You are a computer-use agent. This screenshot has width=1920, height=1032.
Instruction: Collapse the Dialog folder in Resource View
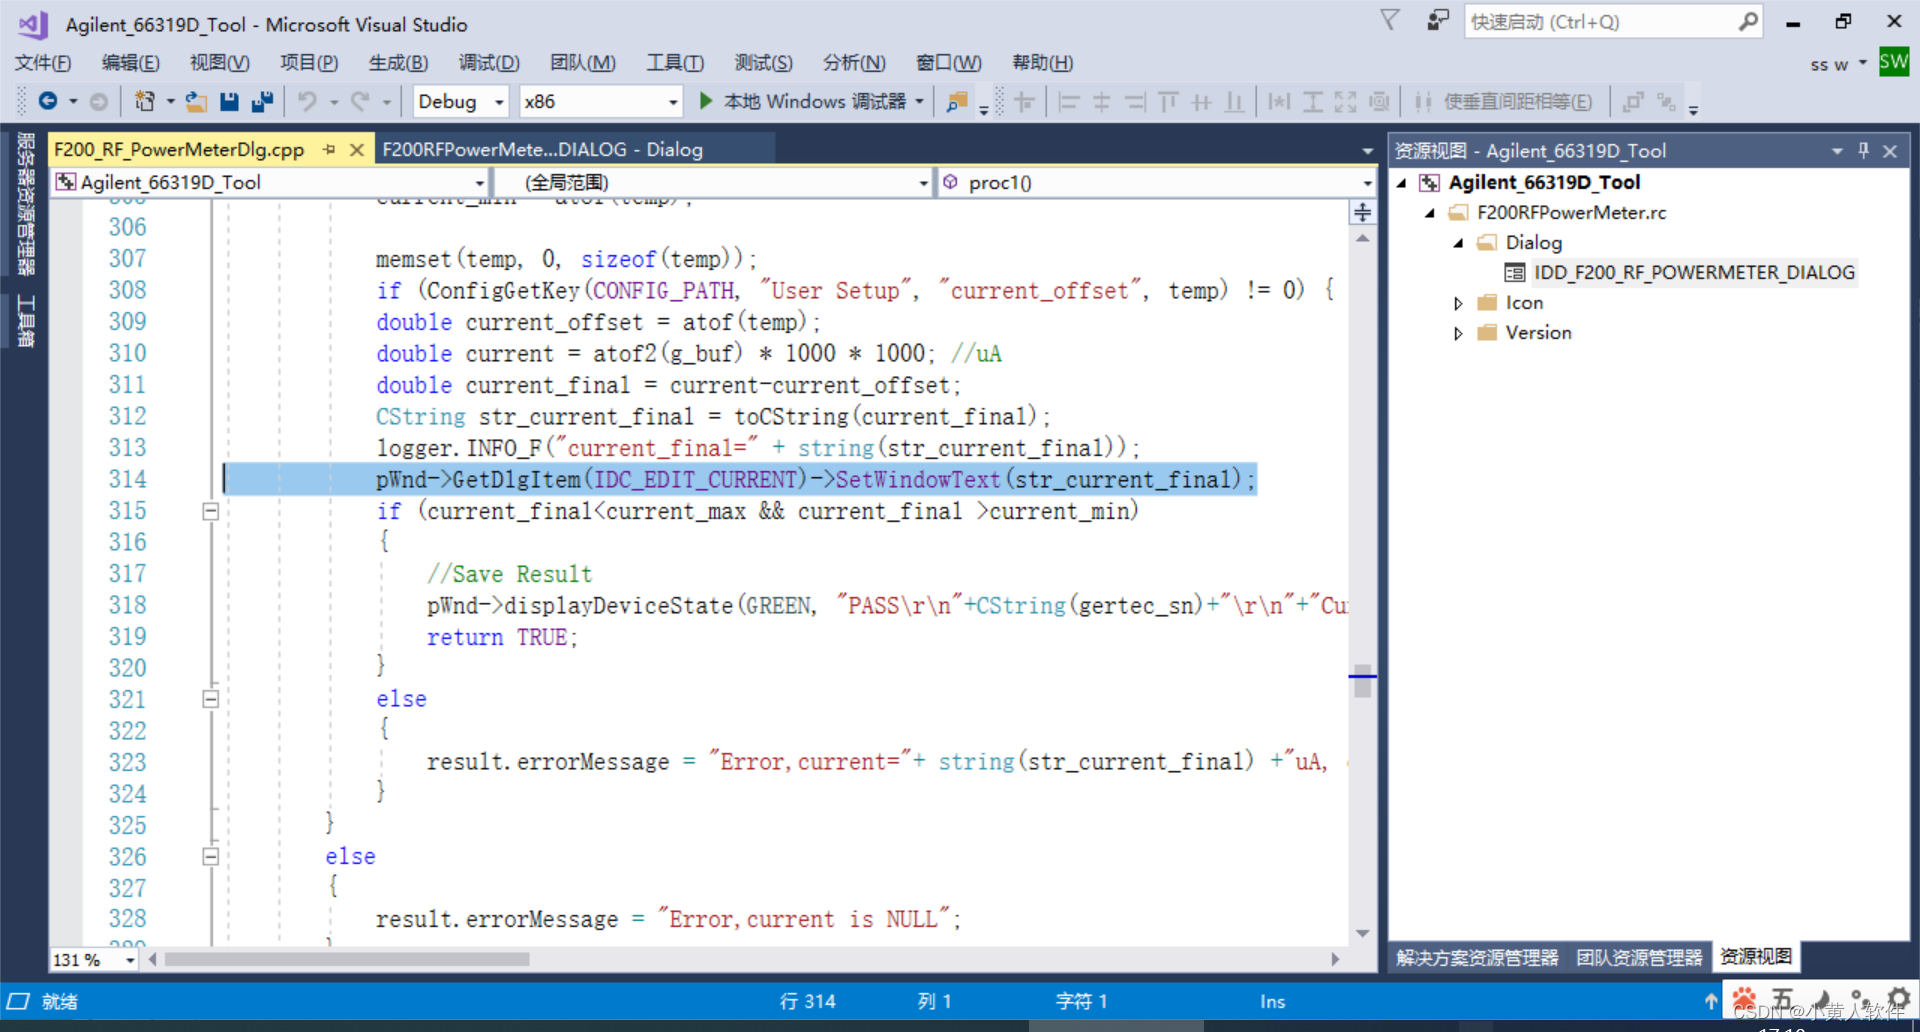click(1458, 243)
